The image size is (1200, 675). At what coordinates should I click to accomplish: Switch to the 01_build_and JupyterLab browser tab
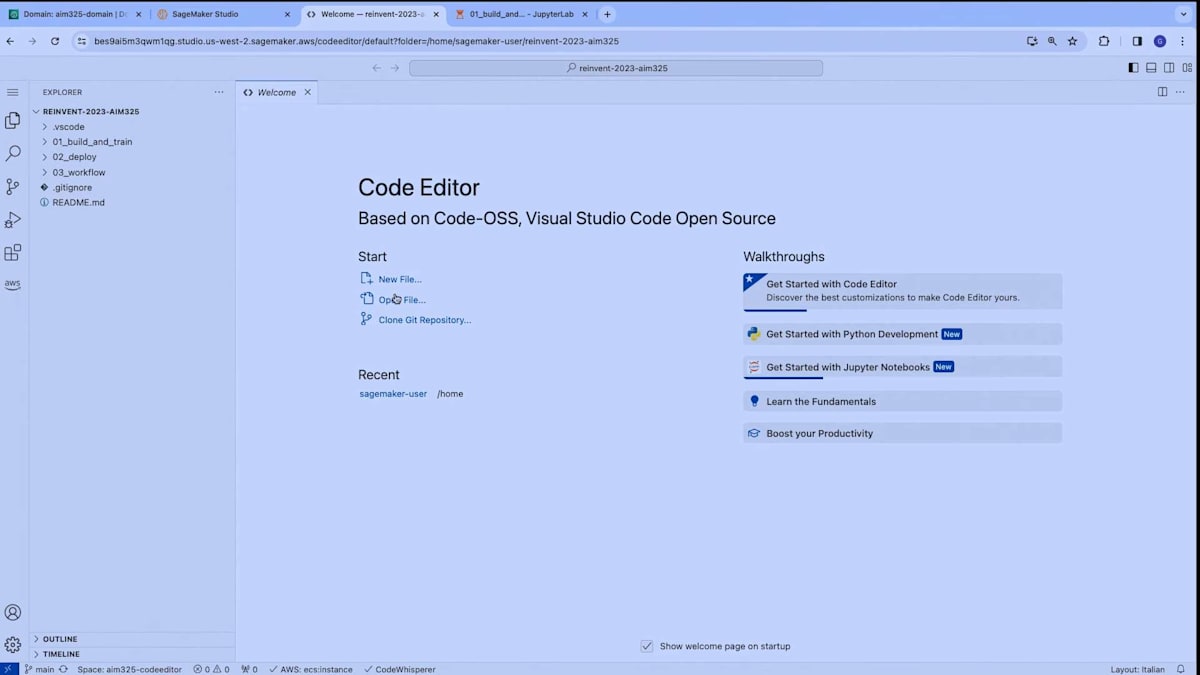click(x=520, y=14)
